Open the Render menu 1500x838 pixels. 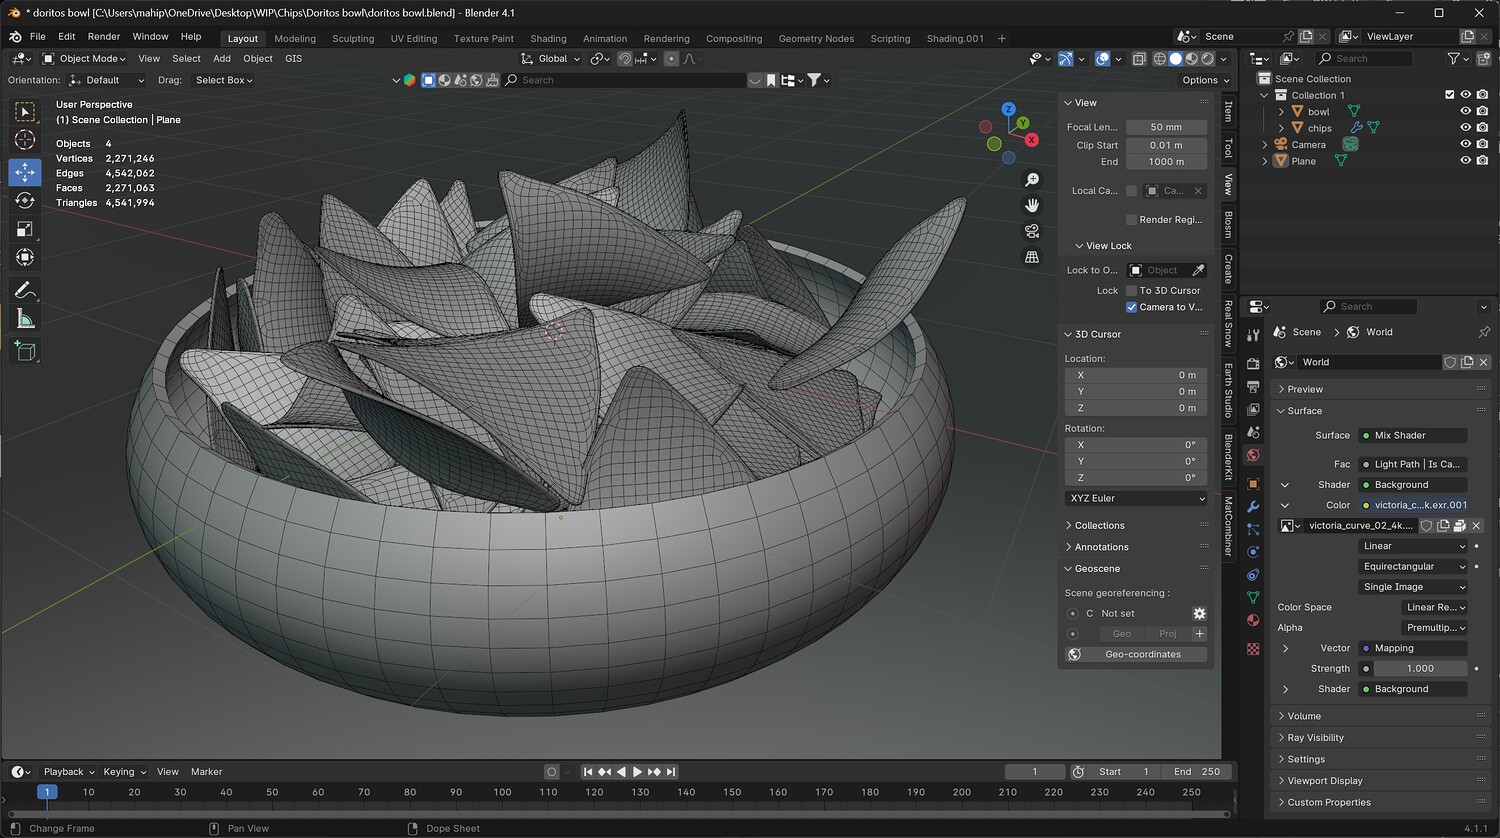click(x=104, y=36)
